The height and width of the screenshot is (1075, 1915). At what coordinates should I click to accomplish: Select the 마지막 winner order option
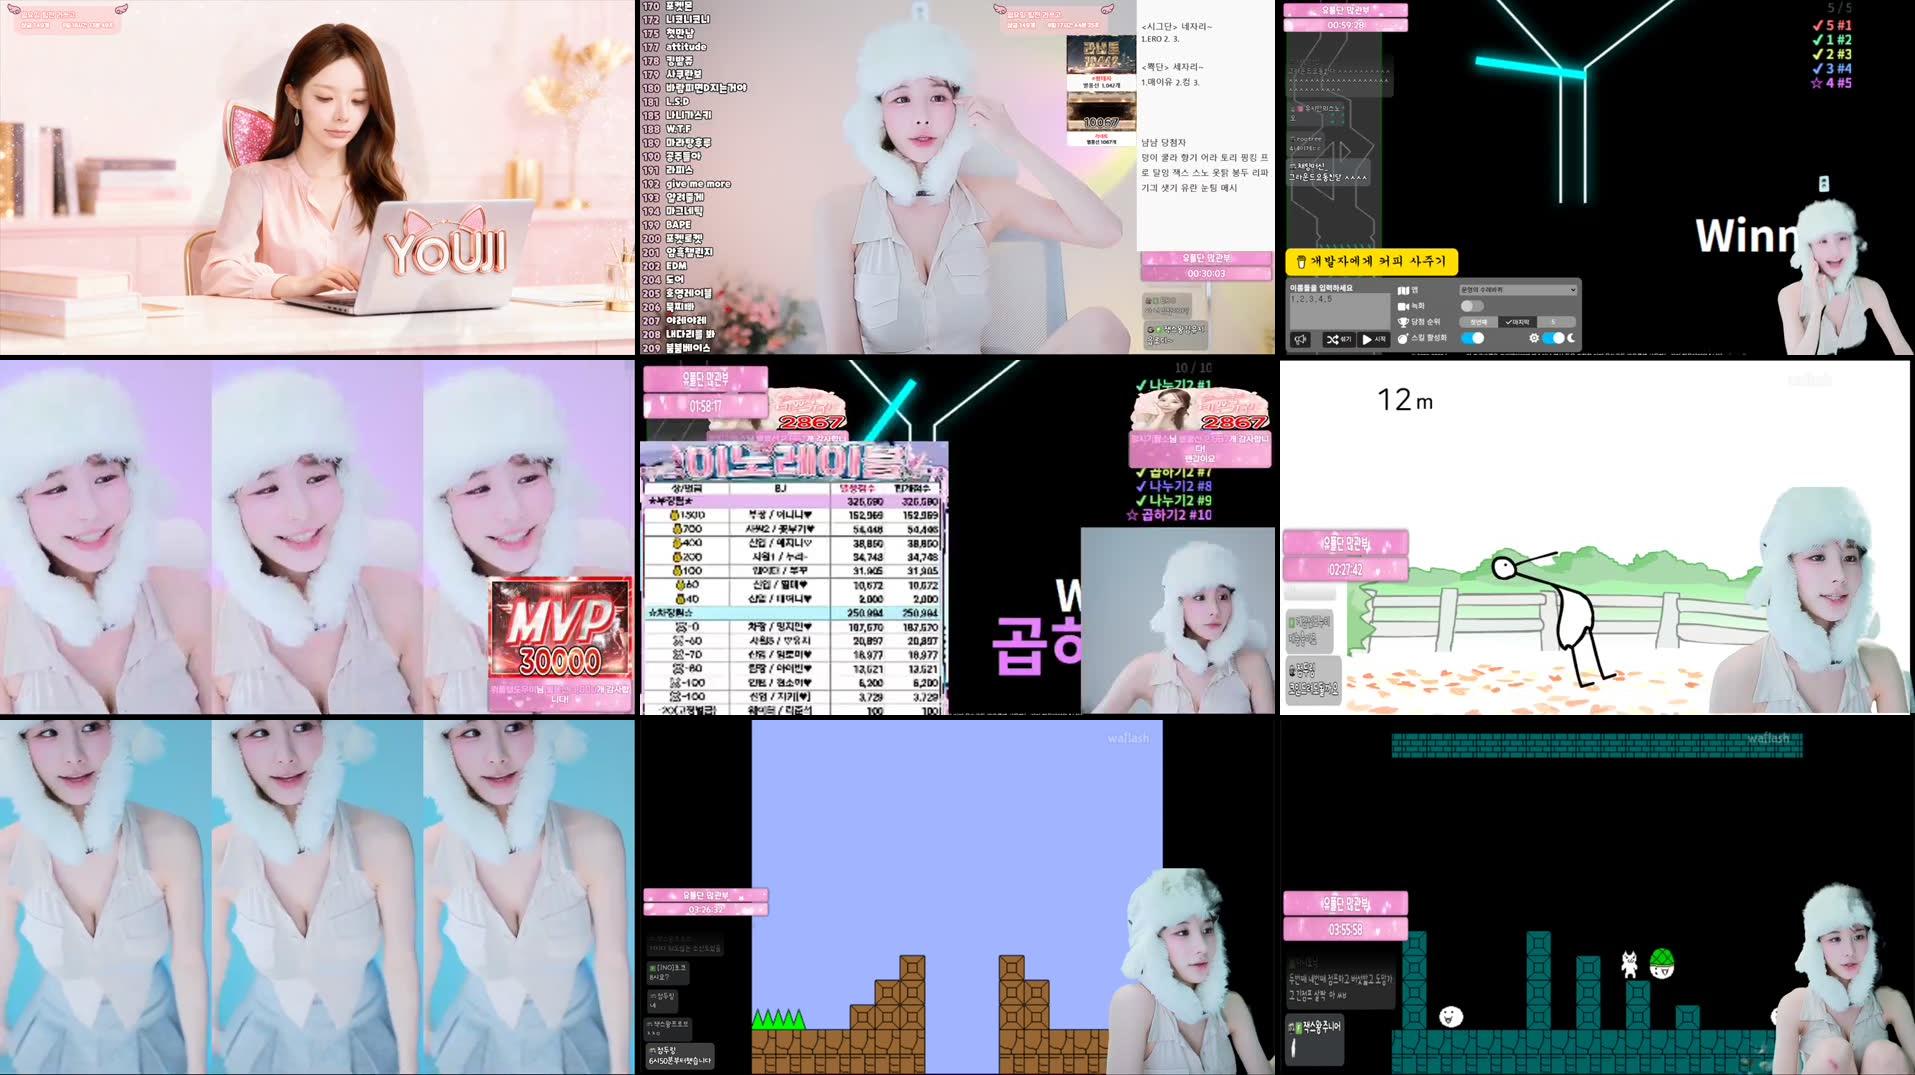[x=1517, y=323]
